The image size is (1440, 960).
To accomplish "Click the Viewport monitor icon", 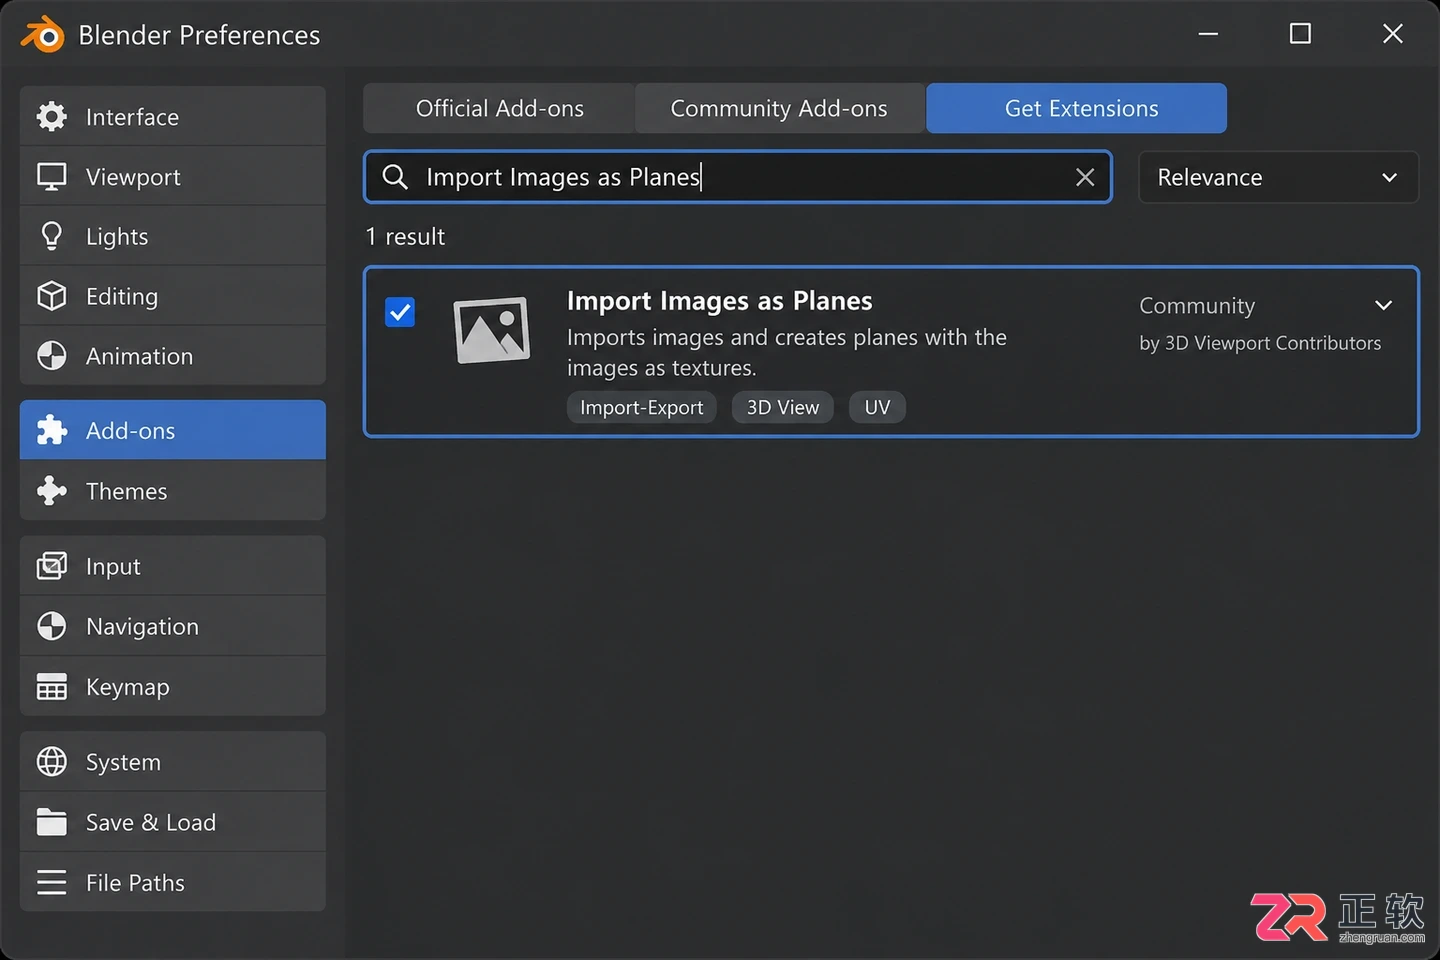I will pyautogui.click(x=51, y=177).
